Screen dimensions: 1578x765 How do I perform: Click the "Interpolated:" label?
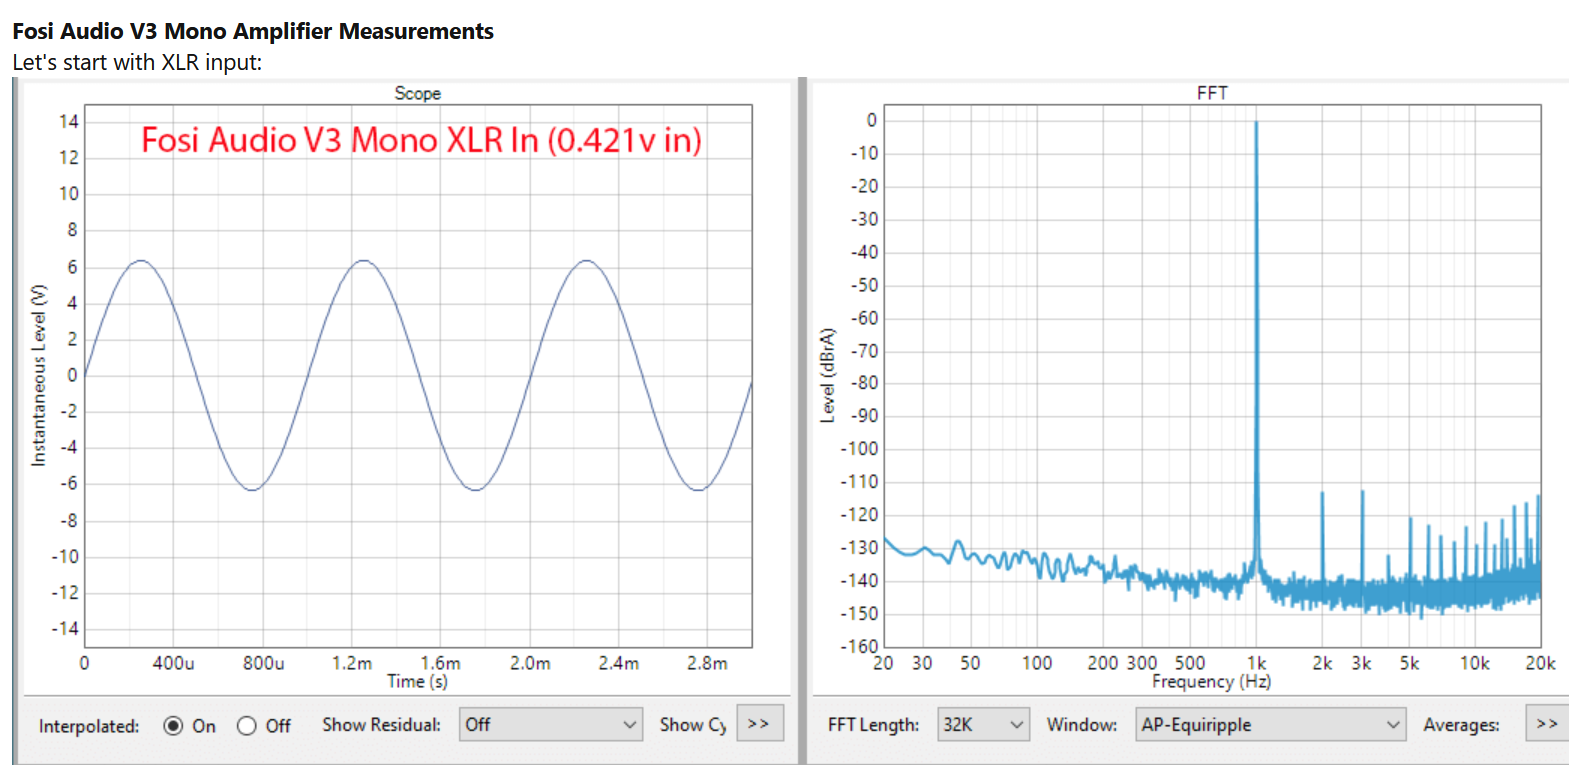[x=89, y=726]
